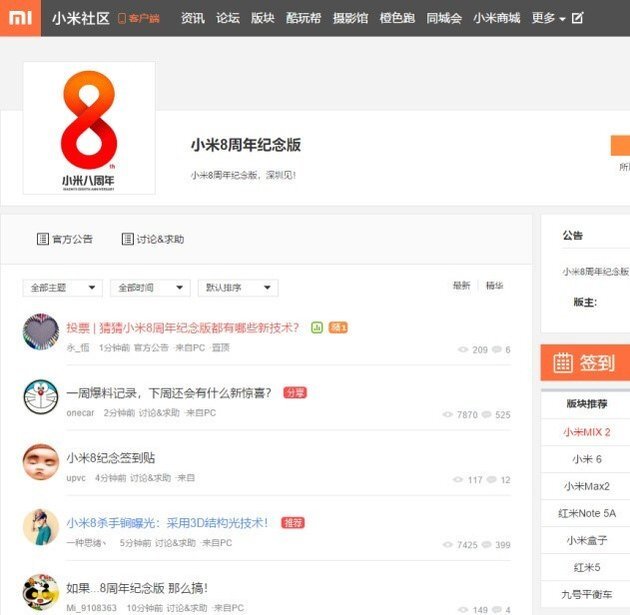
Task: Click the 官方公告 list icon
Action: (x=42, y=239)
